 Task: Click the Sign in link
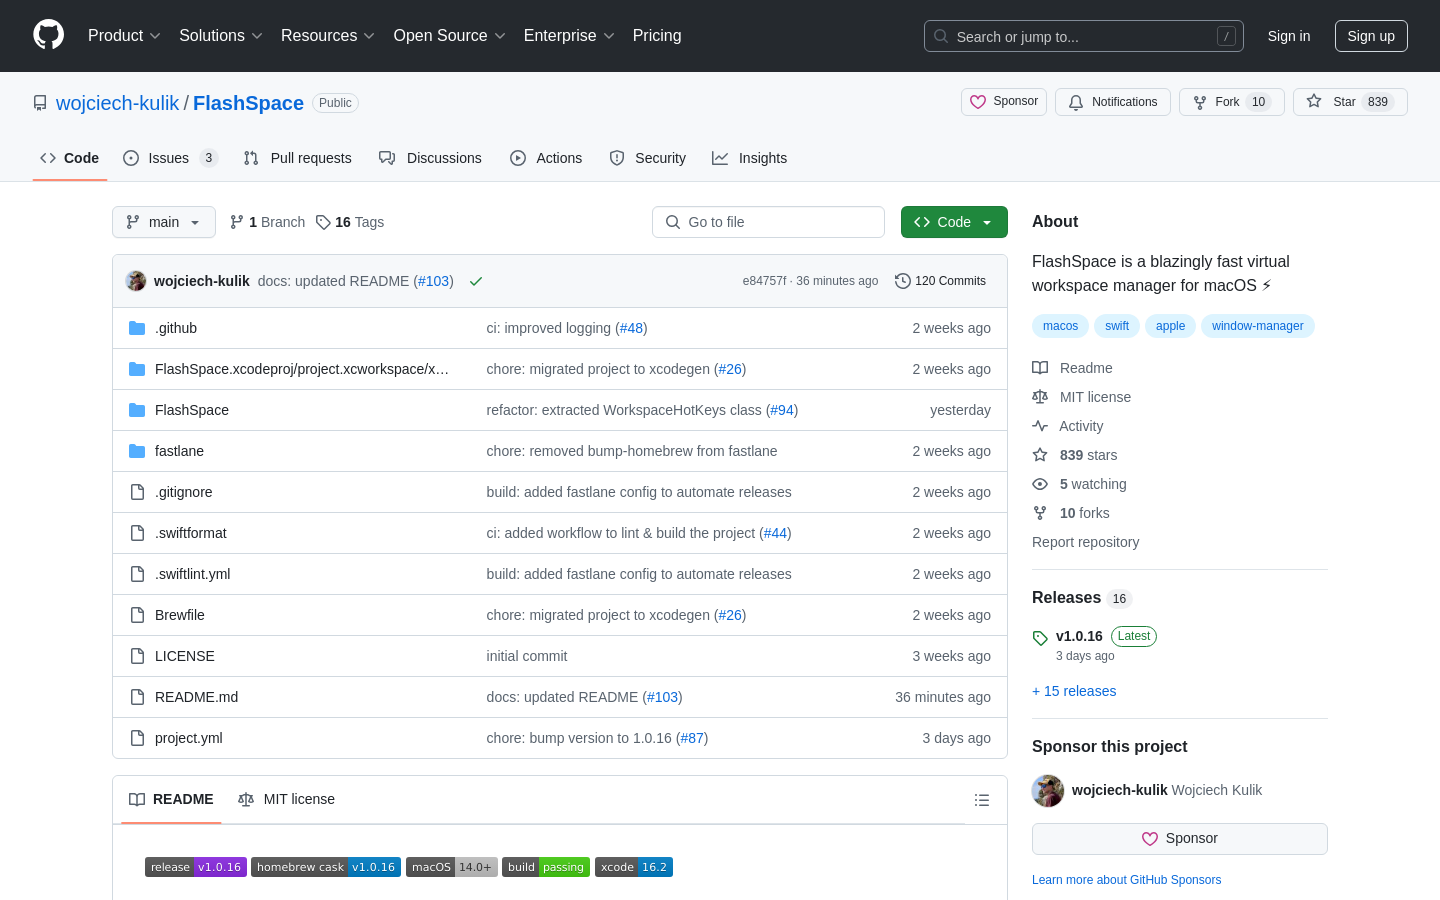[x=1289, y=36]
